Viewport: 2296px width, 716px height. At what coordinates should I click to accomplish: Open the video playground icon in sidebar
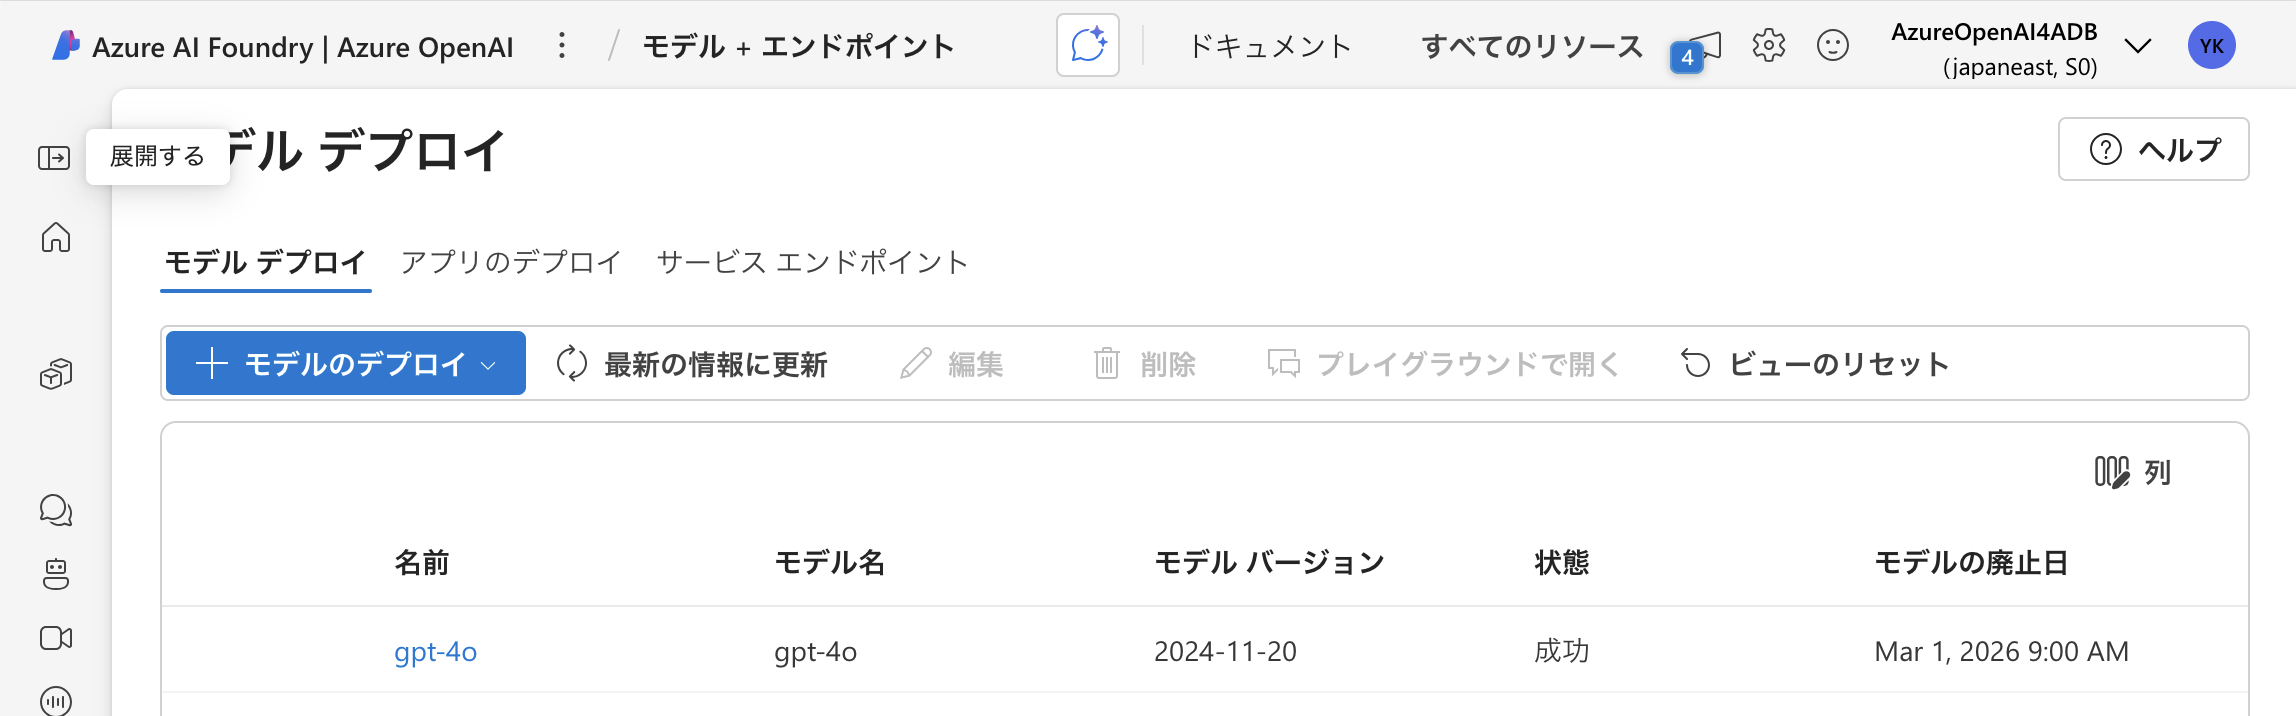tap(56, 637)
